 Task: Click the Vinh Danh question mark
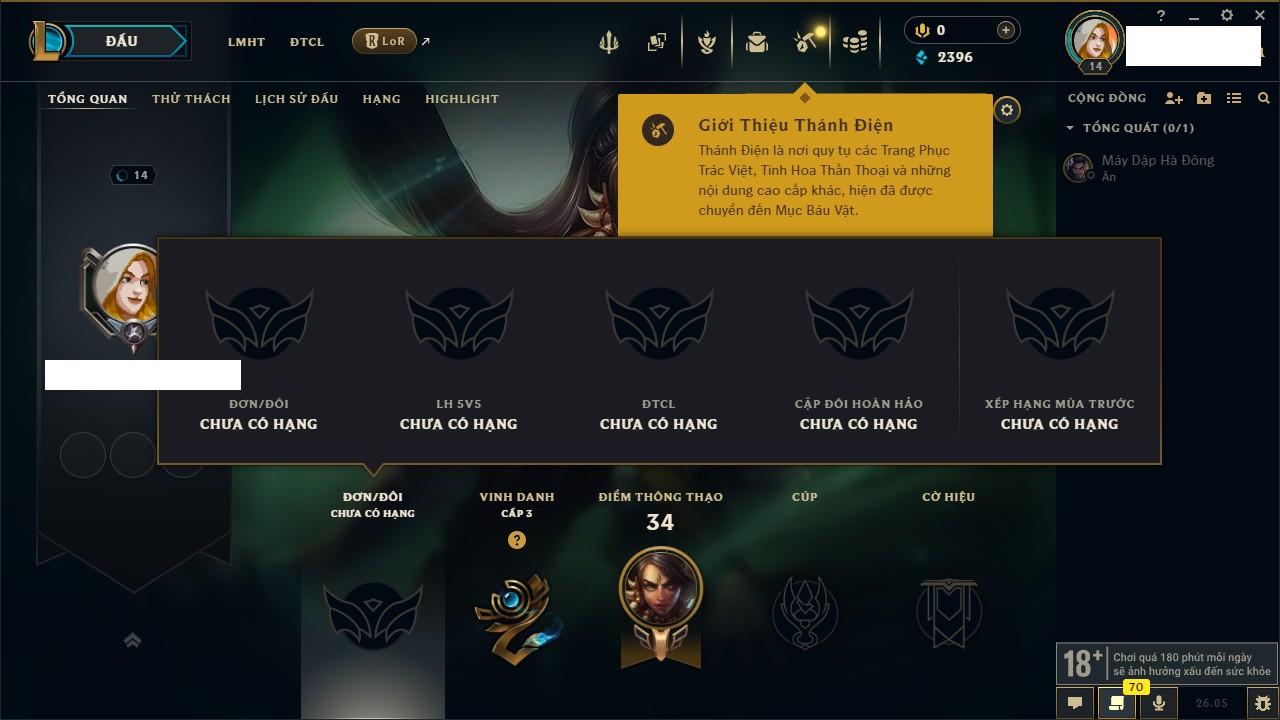click(517, 540)
